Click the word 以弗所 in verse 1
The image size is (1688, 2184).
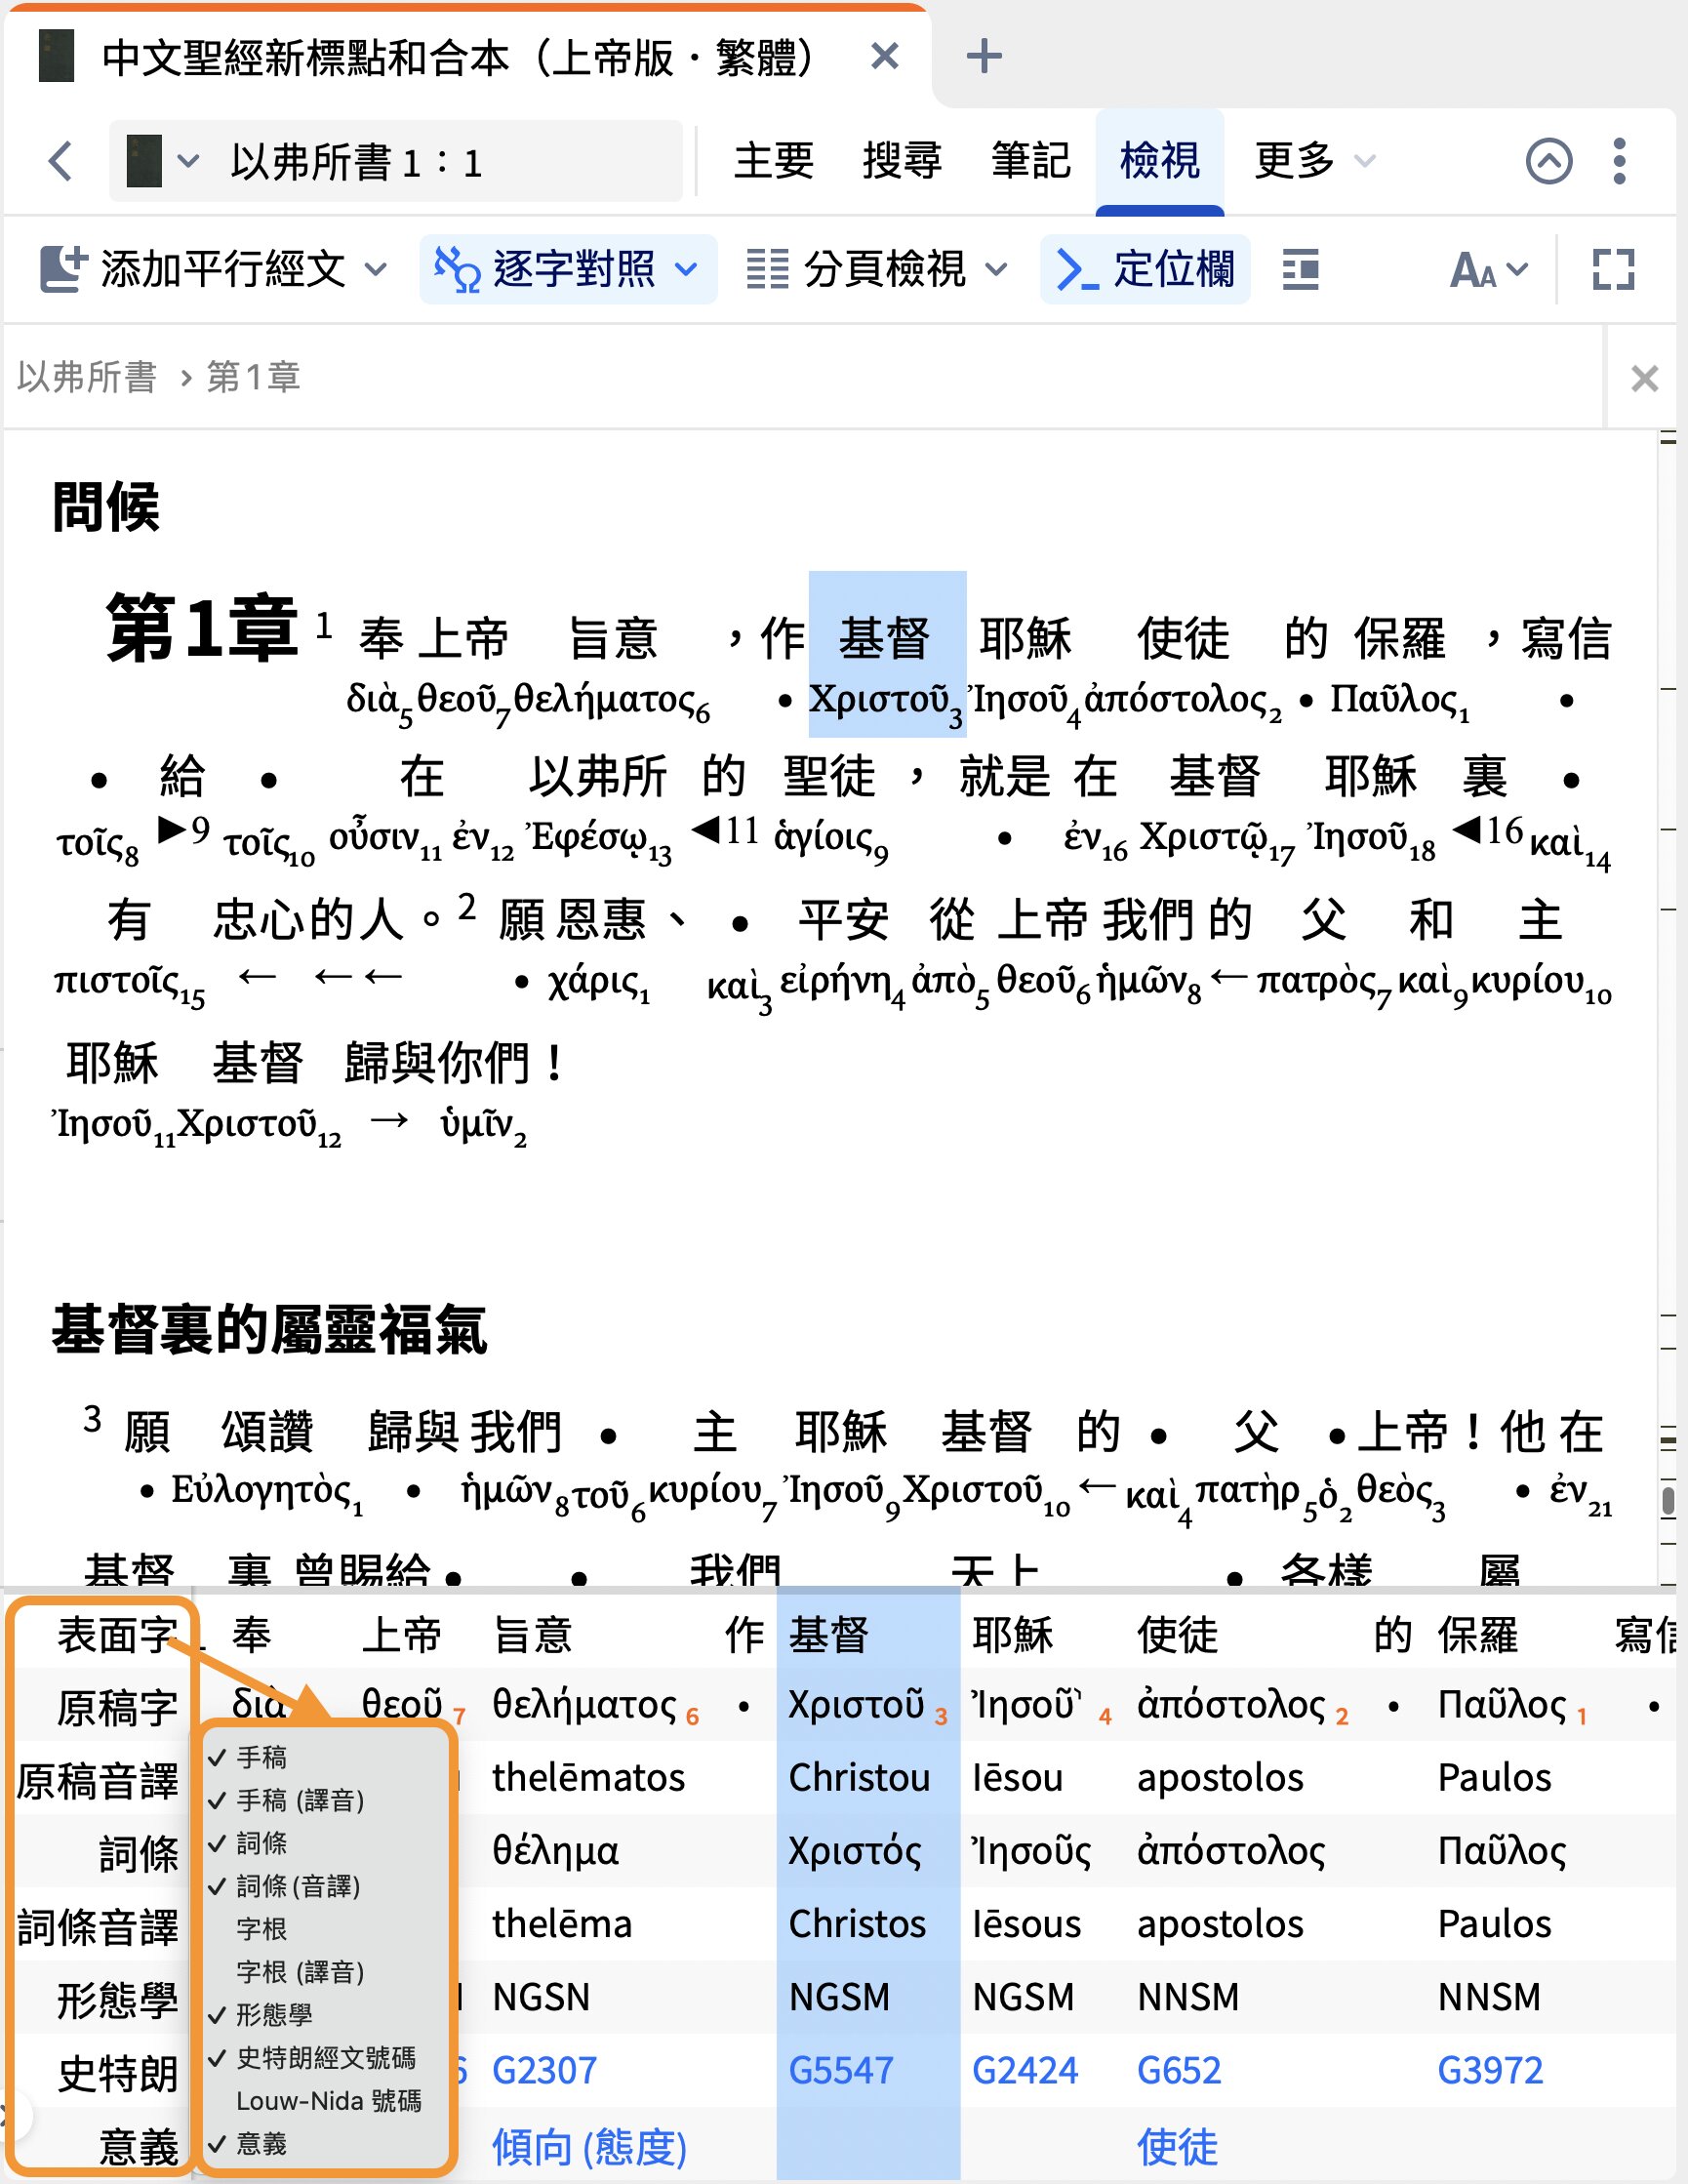(x=599, y=776)
